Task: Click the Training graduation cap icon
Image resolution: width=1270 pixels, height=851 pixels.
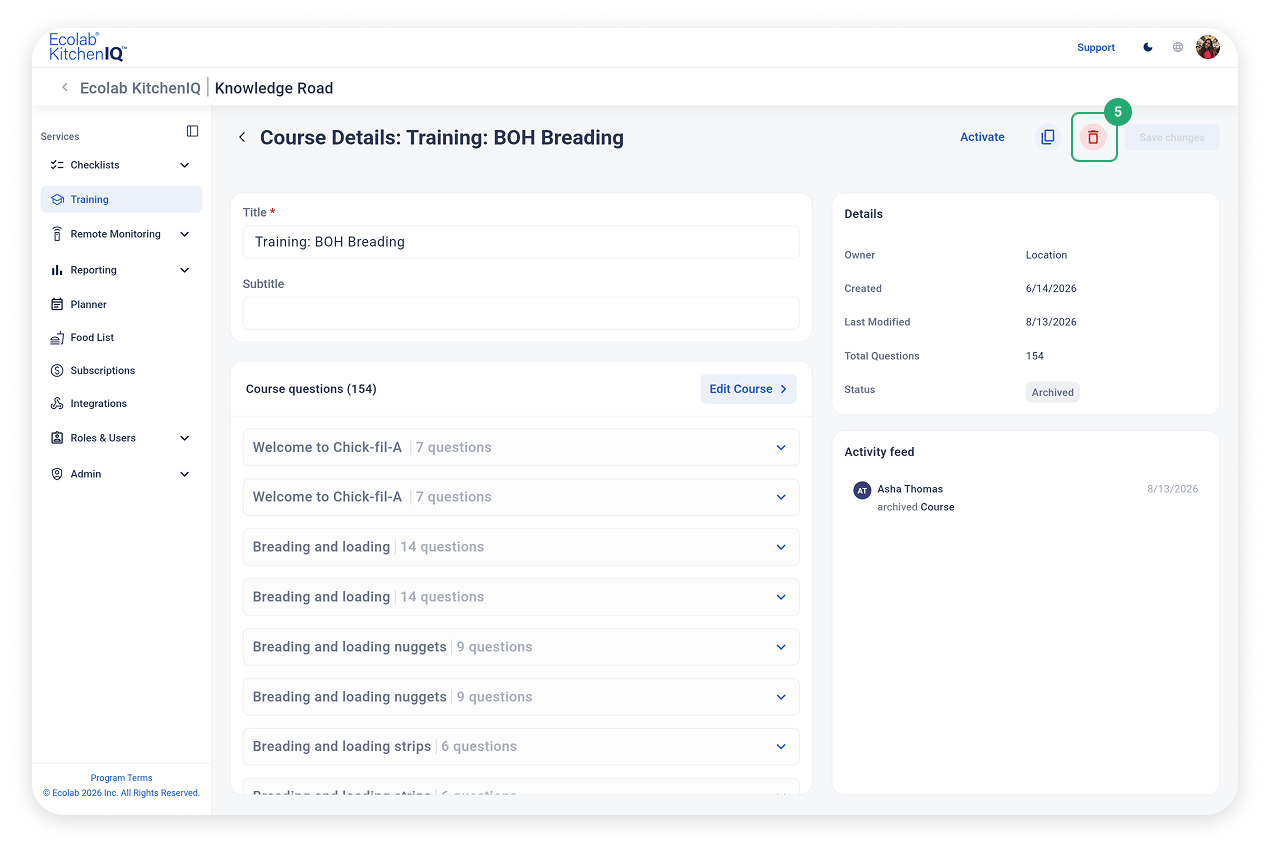Action: click(x=57, y=200)
